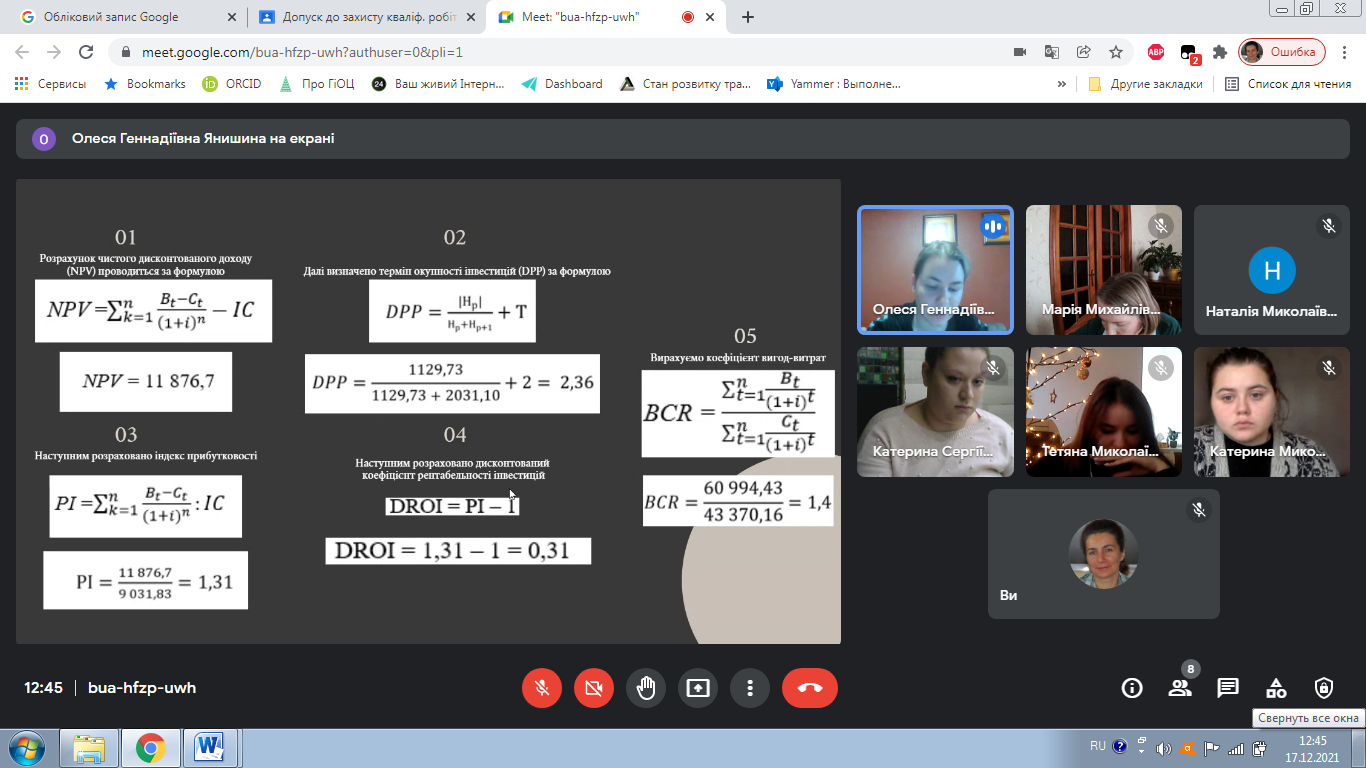Raise hand in the meeting
Image resolution: width=1366 pixels, height=768 pixels.
click(646, 688)
